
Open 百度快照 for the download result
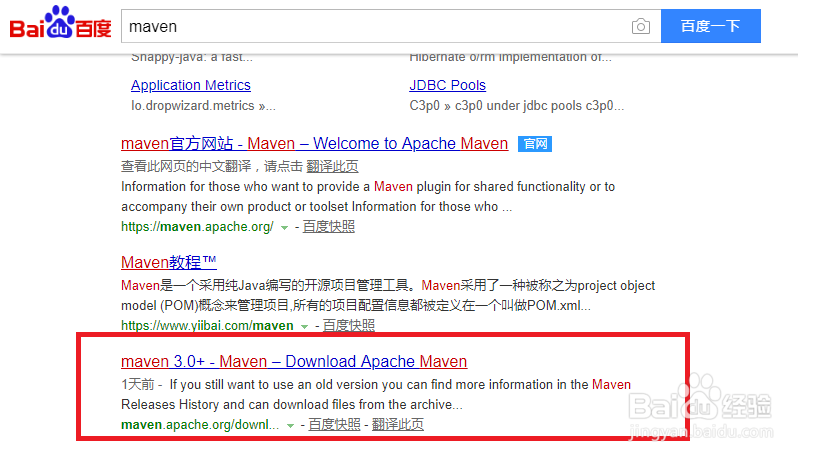point(334,425)
